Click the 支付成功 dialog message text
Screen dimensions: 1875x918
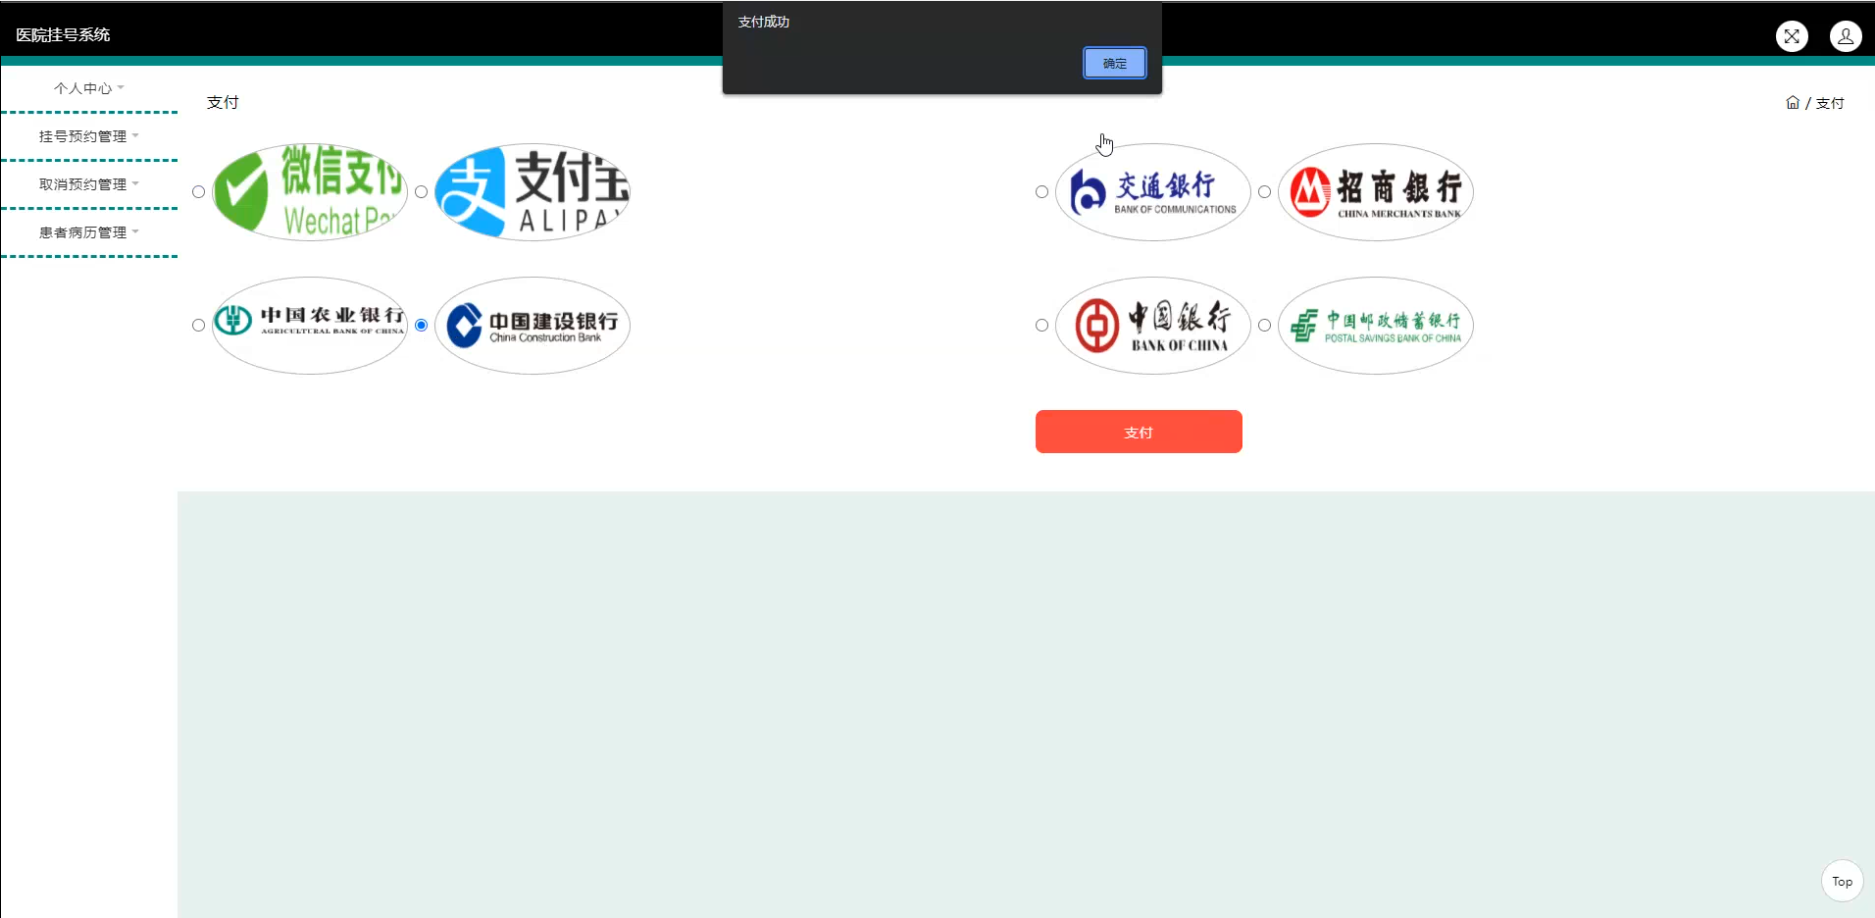pos(764,22)
